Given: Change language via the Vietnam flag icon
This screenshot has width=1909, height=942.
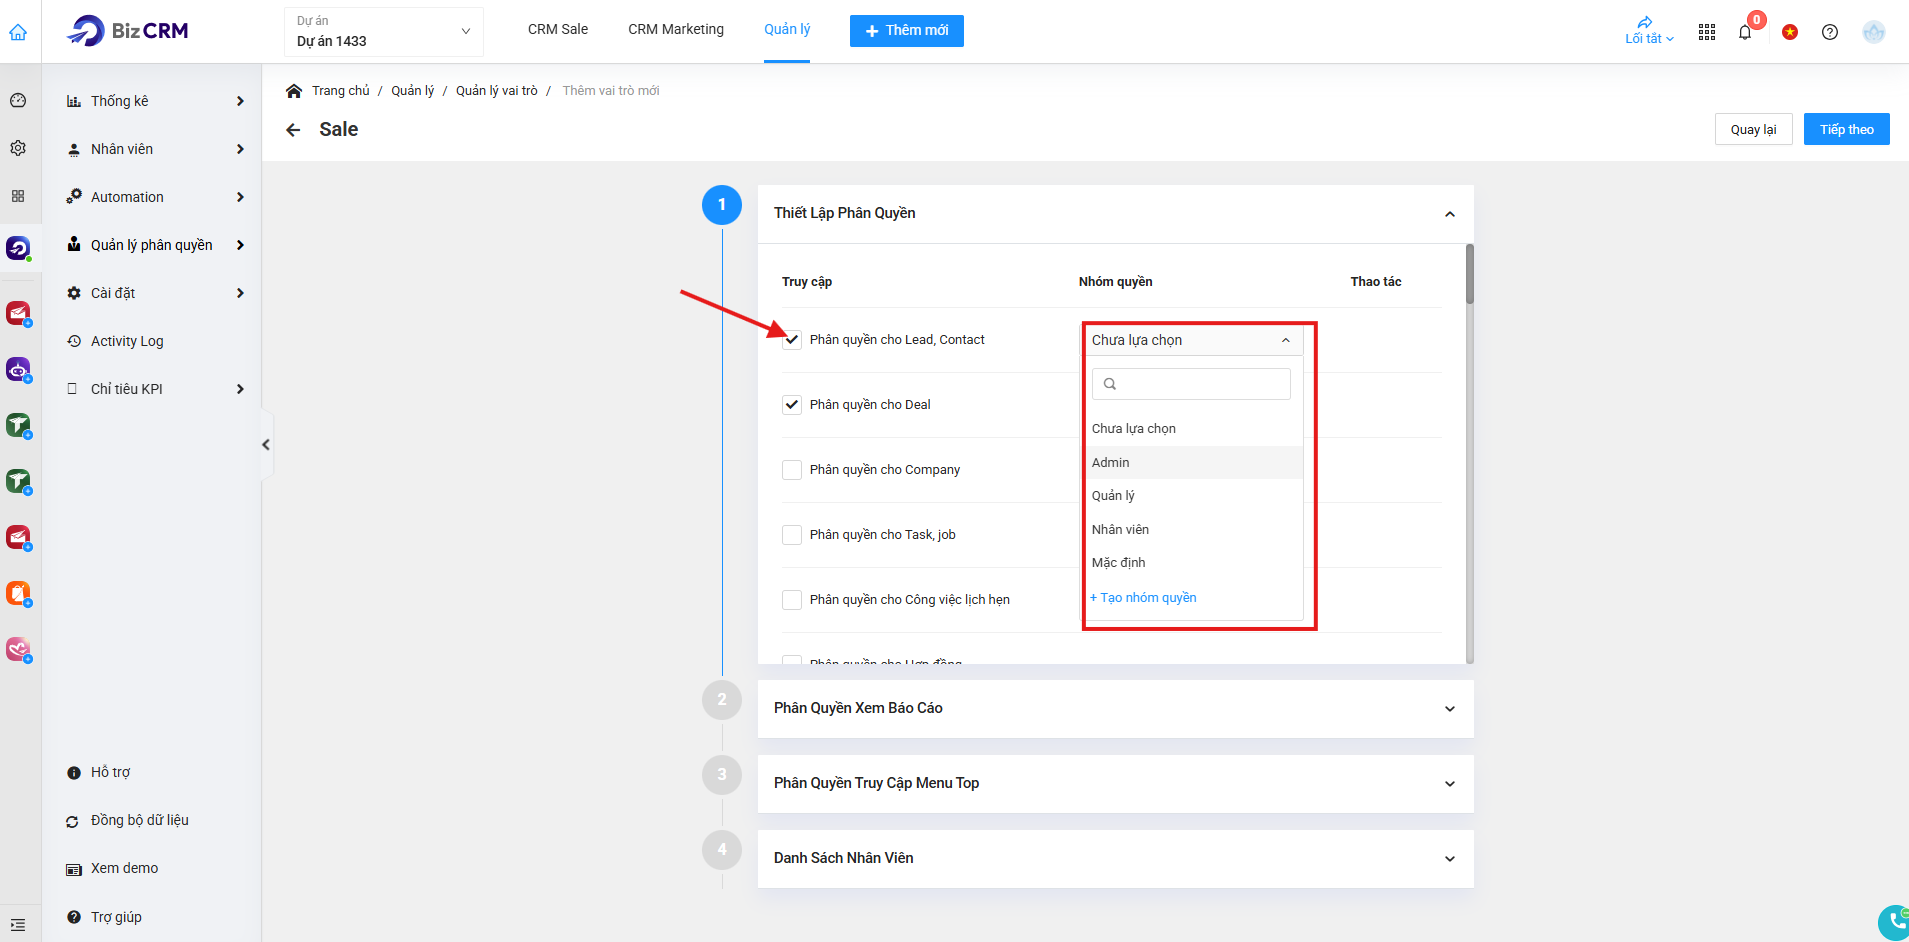Looking at the screenshot, I should tap(1790, 32).
